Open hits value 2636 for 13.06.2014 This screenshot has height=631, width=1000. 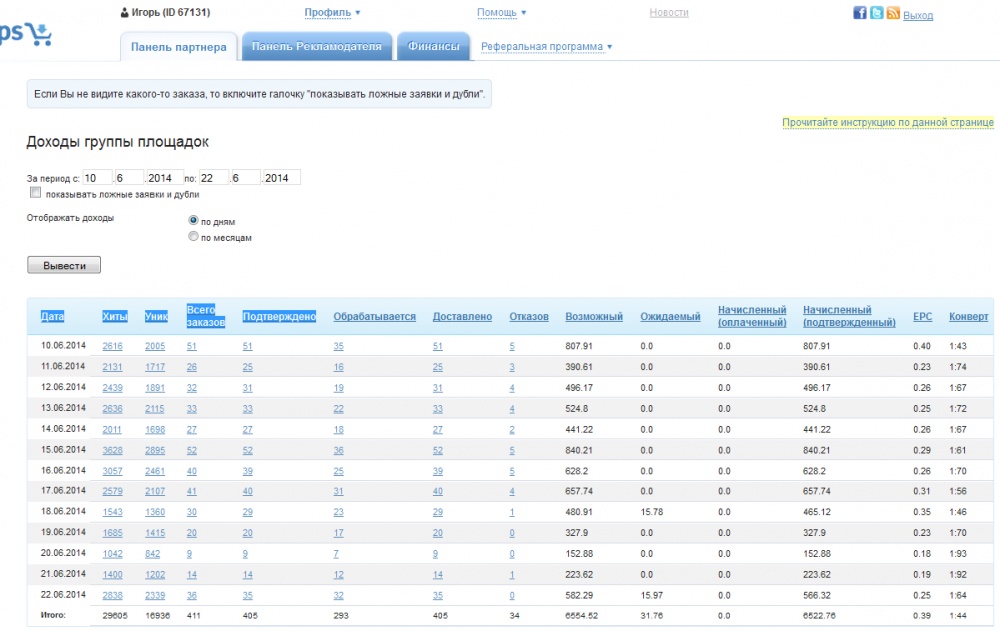coord(112,408)
